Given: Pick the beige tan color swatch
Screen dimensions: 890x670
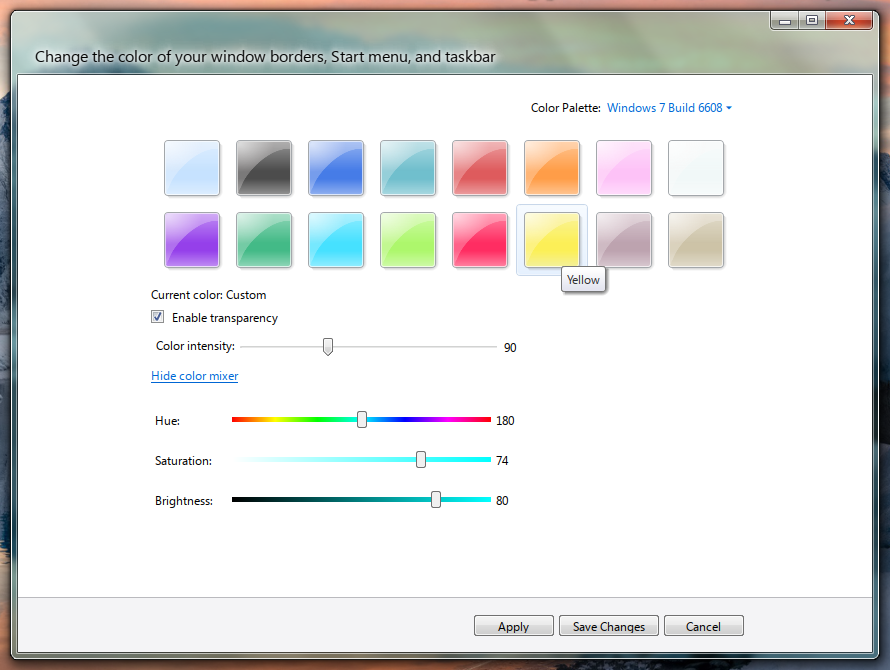Looking at the screenshot, I should pyautogui.click(x=696, y=240).
